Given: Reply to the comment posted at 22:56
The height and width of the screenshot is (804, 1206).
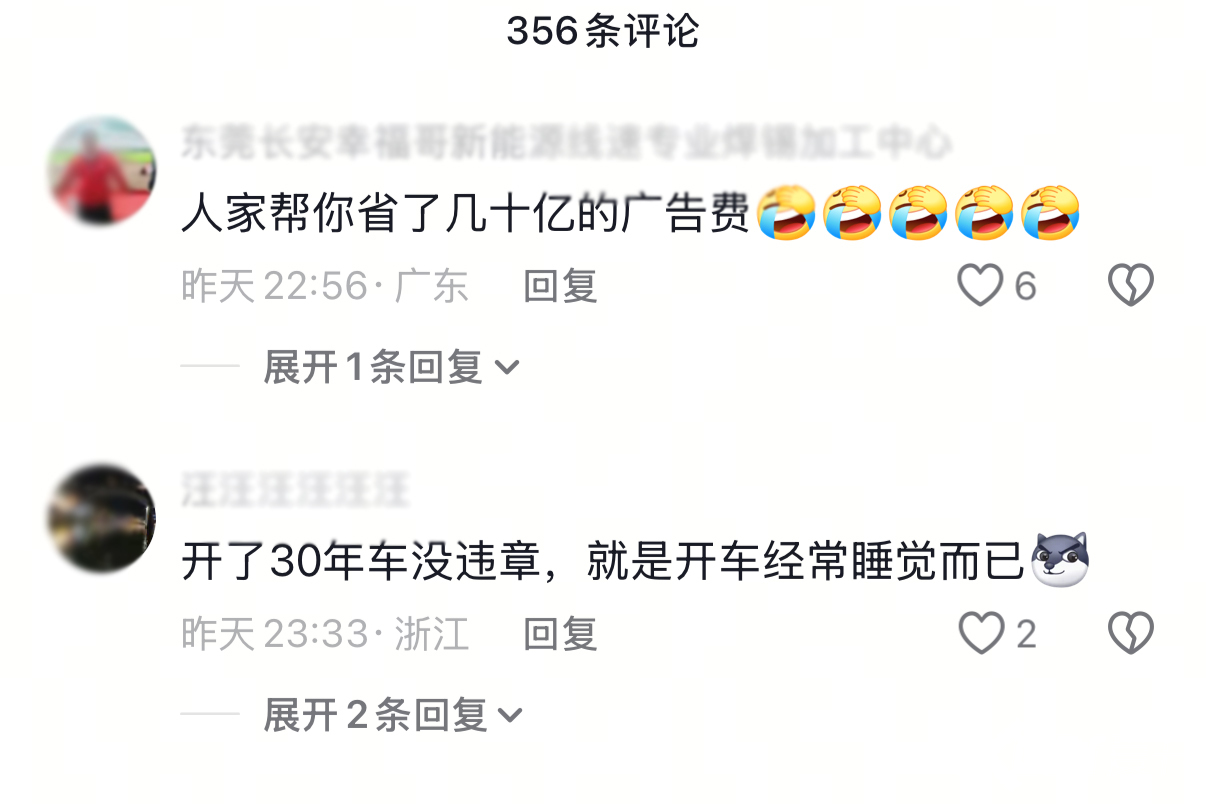Looking at the screenshot, I should (561, 287).
